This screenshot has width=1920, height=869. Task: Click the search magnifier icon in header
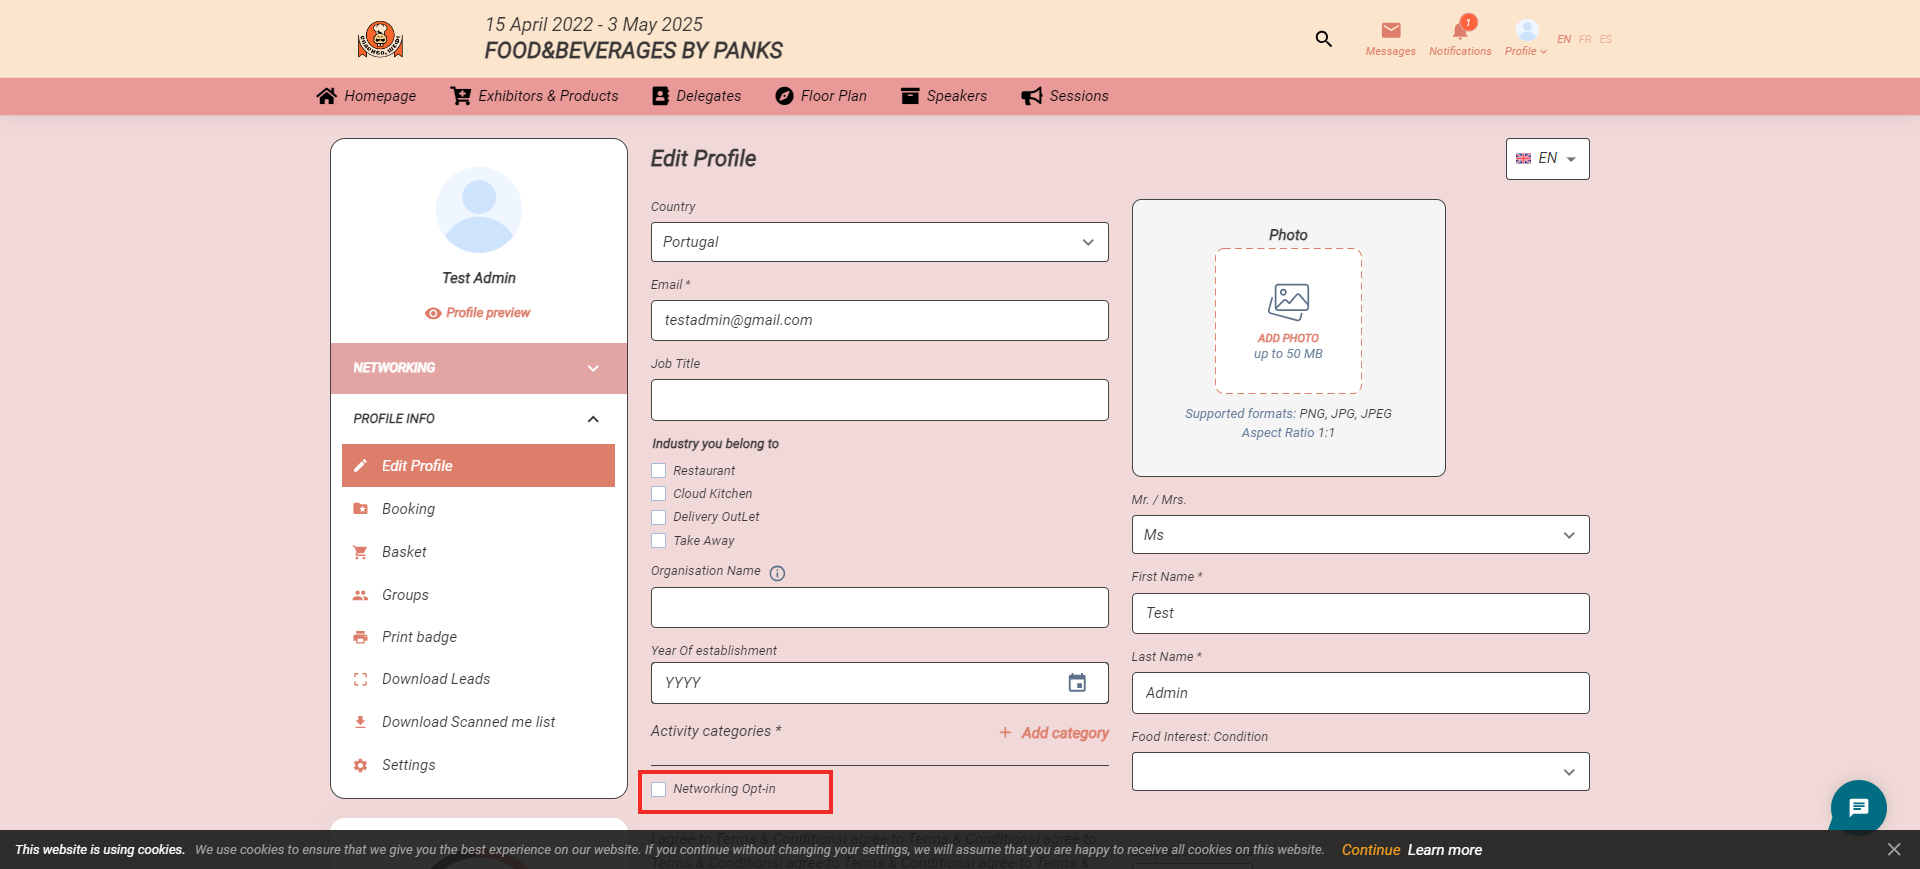[1323, 39]
